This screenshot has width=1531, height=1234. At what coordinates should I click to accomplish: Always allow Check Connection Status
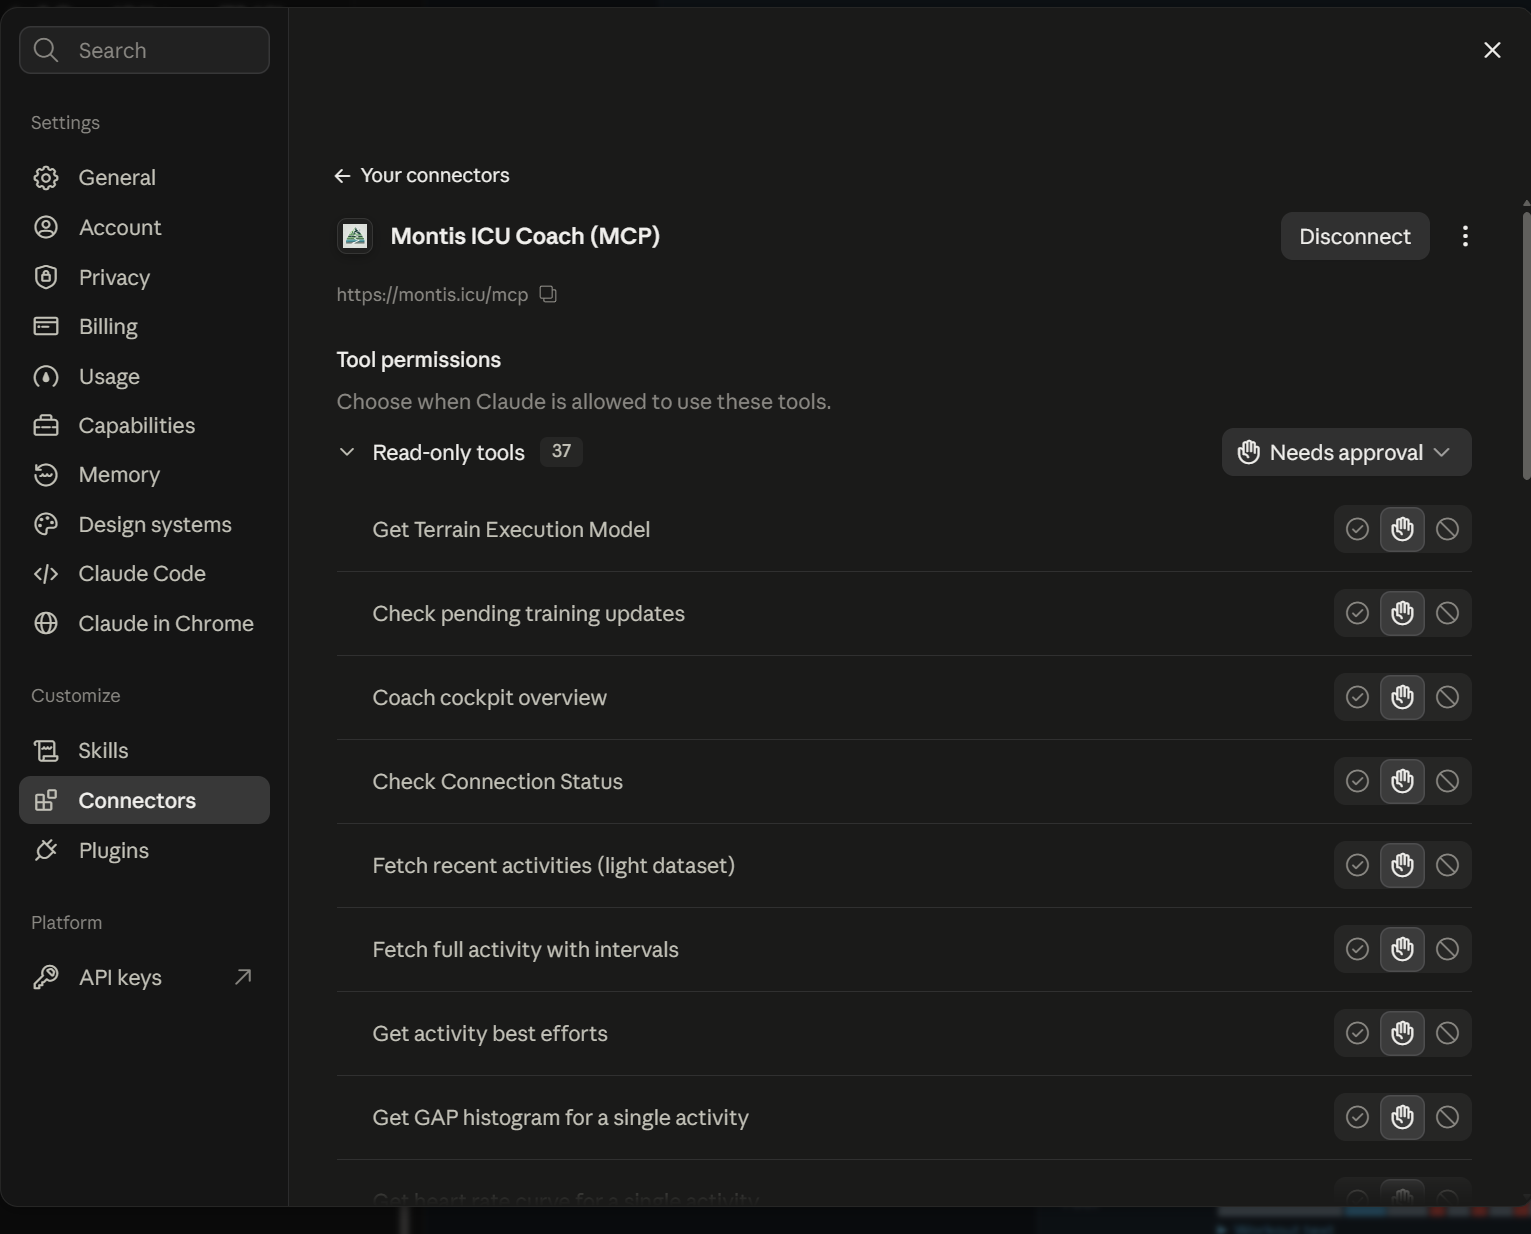click(x=1357, y=781)
